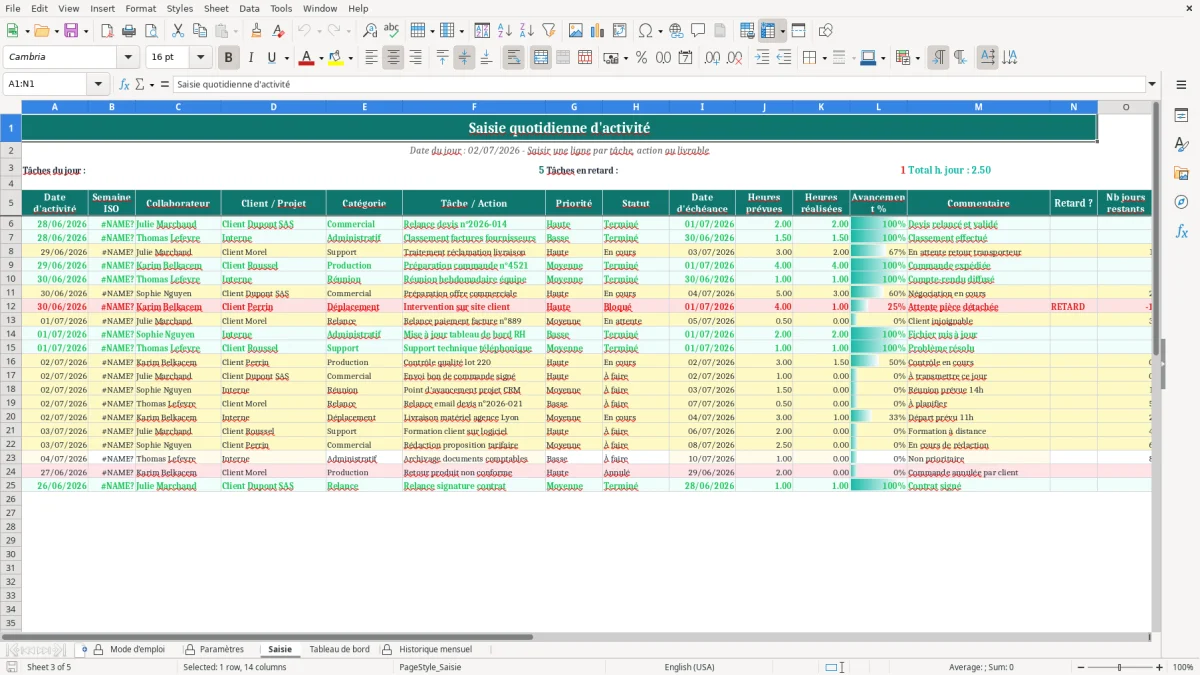Screen dimensions: 1200x675
Task: Open the Styles menu
Action: pyautogui.click(x=180, y=8)
